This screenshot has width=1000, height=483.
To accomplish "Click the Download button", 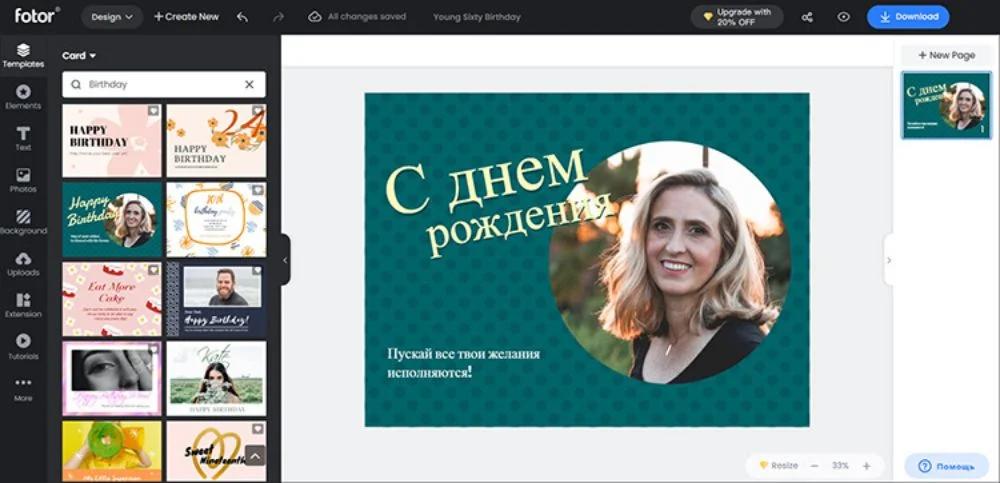I will click(x=907, y=17).
